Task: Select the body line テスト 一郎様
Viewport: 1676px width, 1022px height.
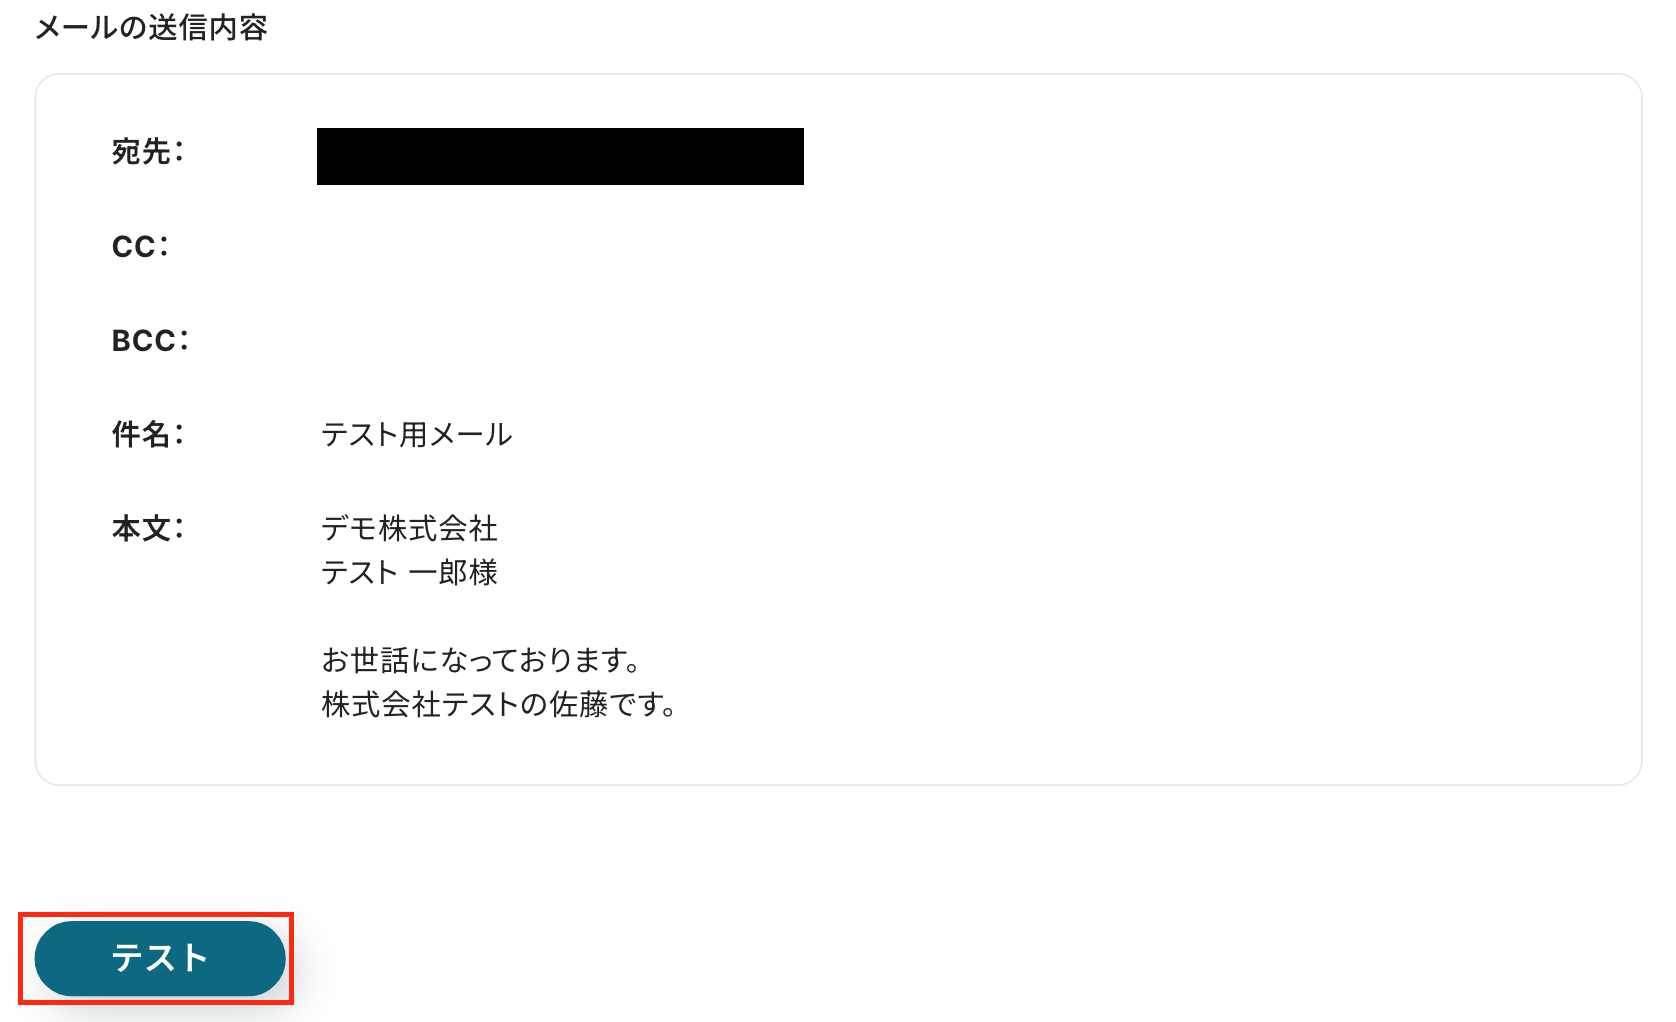Action: pos(409,572)
